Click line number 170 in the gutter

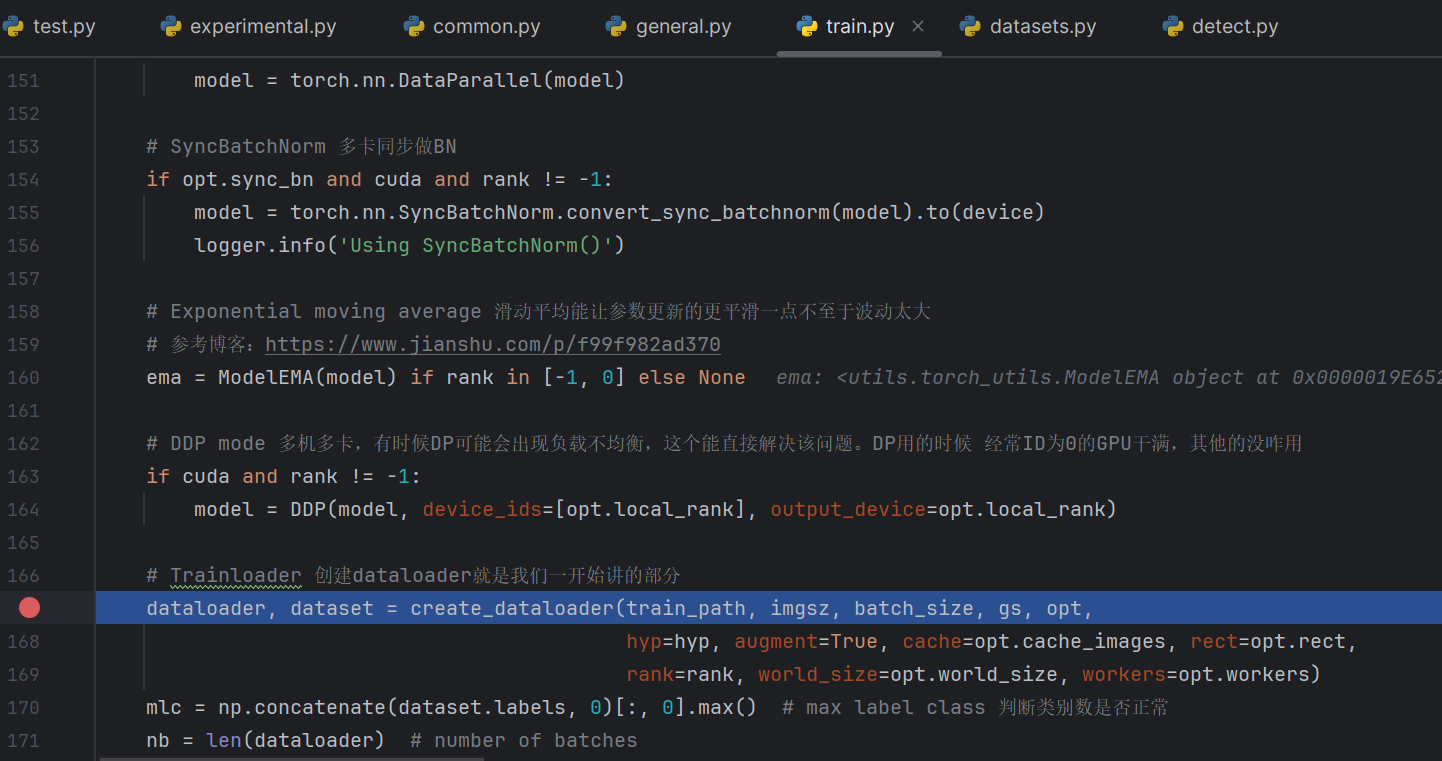pos(23,707)
